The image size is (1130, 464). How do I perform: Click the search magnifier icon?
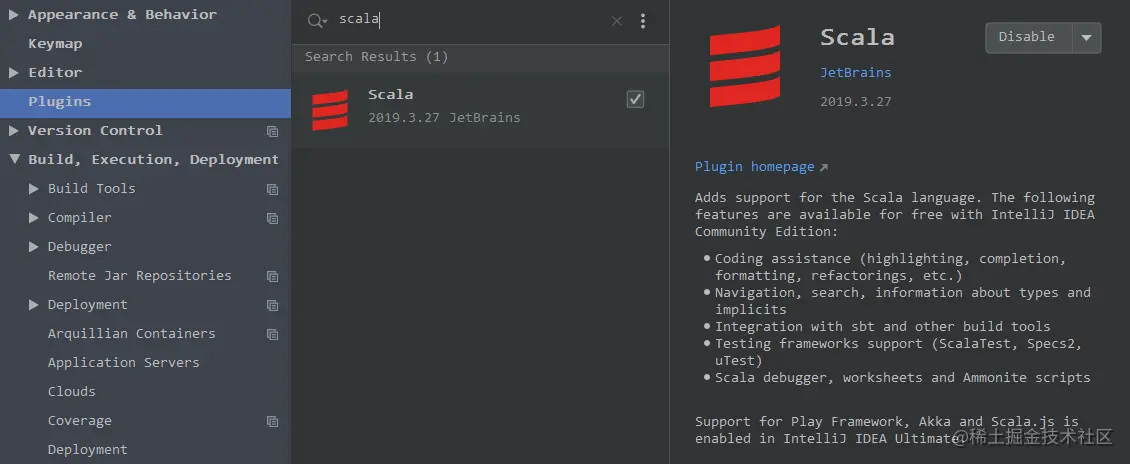(x=316, y=21)
